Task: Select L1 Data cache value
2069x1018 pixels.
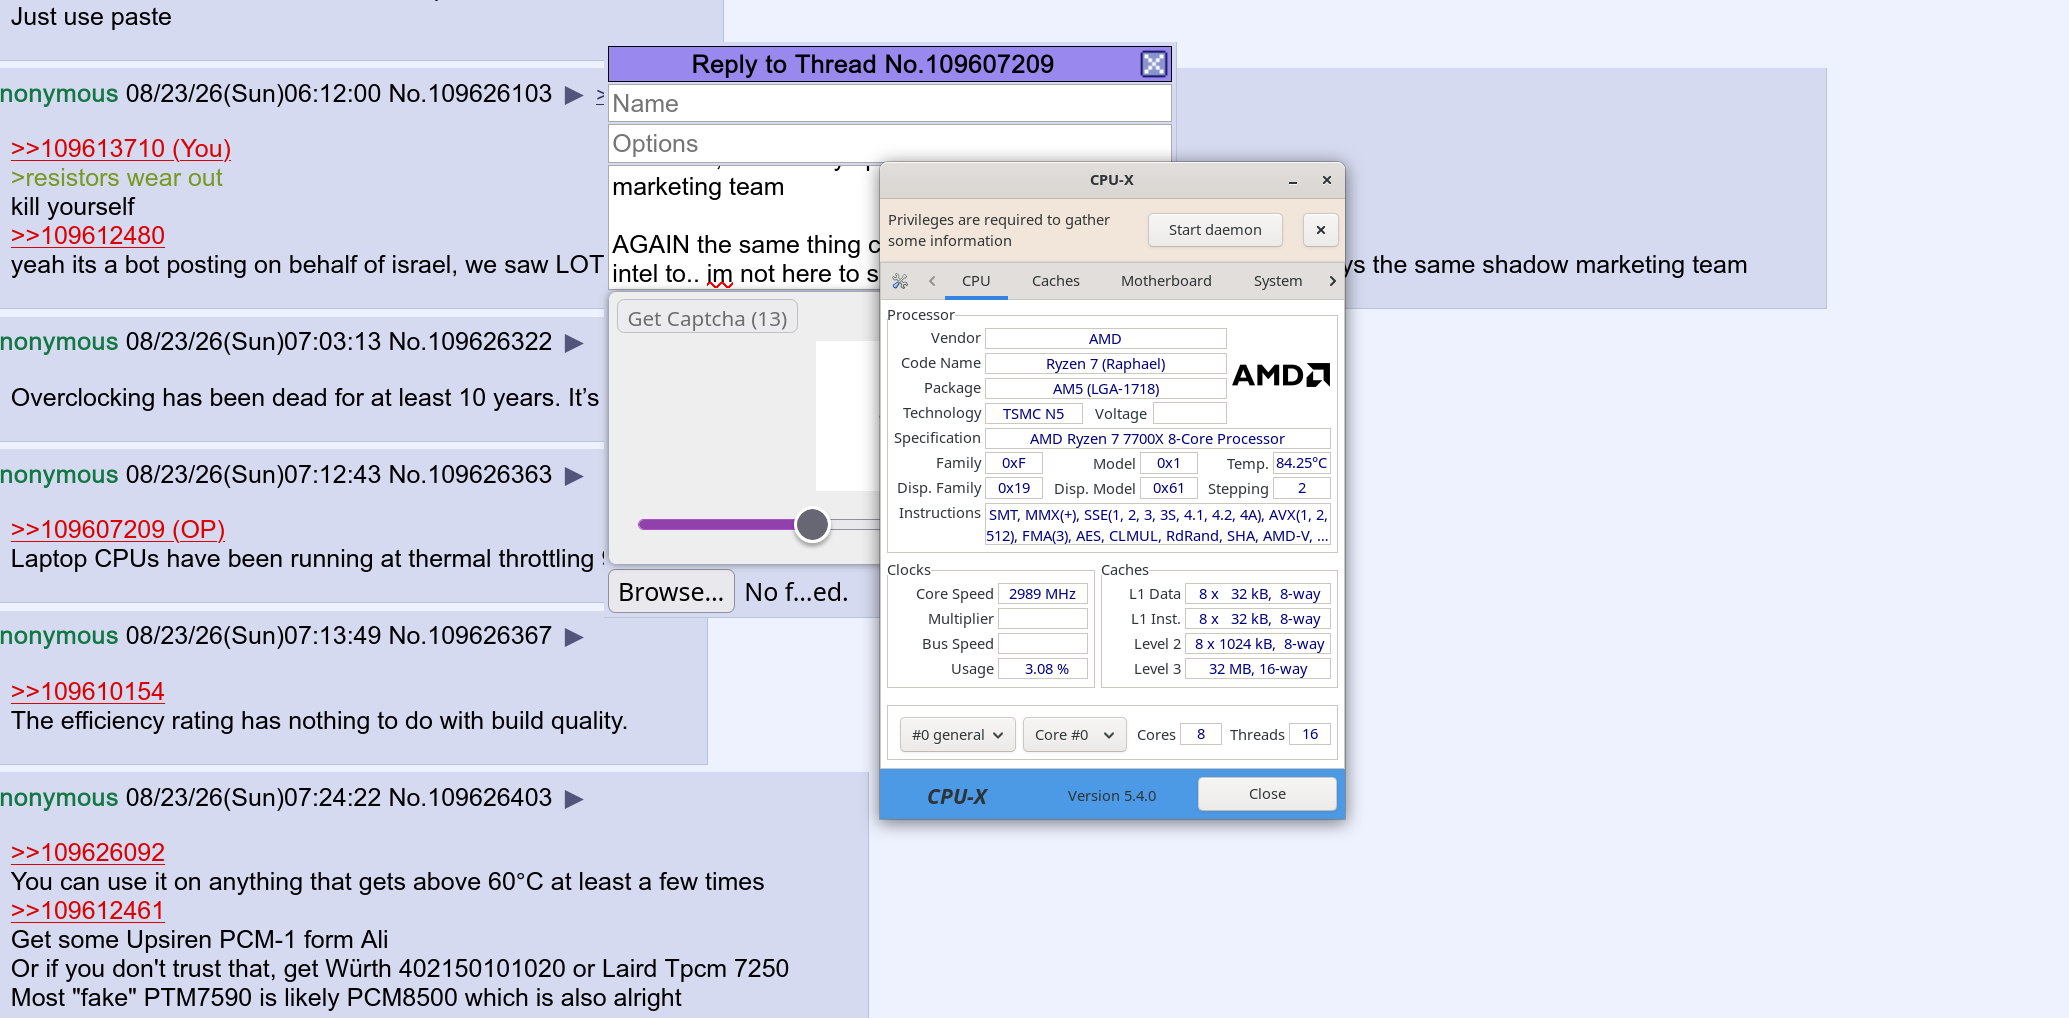Action: coord(1258,594)
